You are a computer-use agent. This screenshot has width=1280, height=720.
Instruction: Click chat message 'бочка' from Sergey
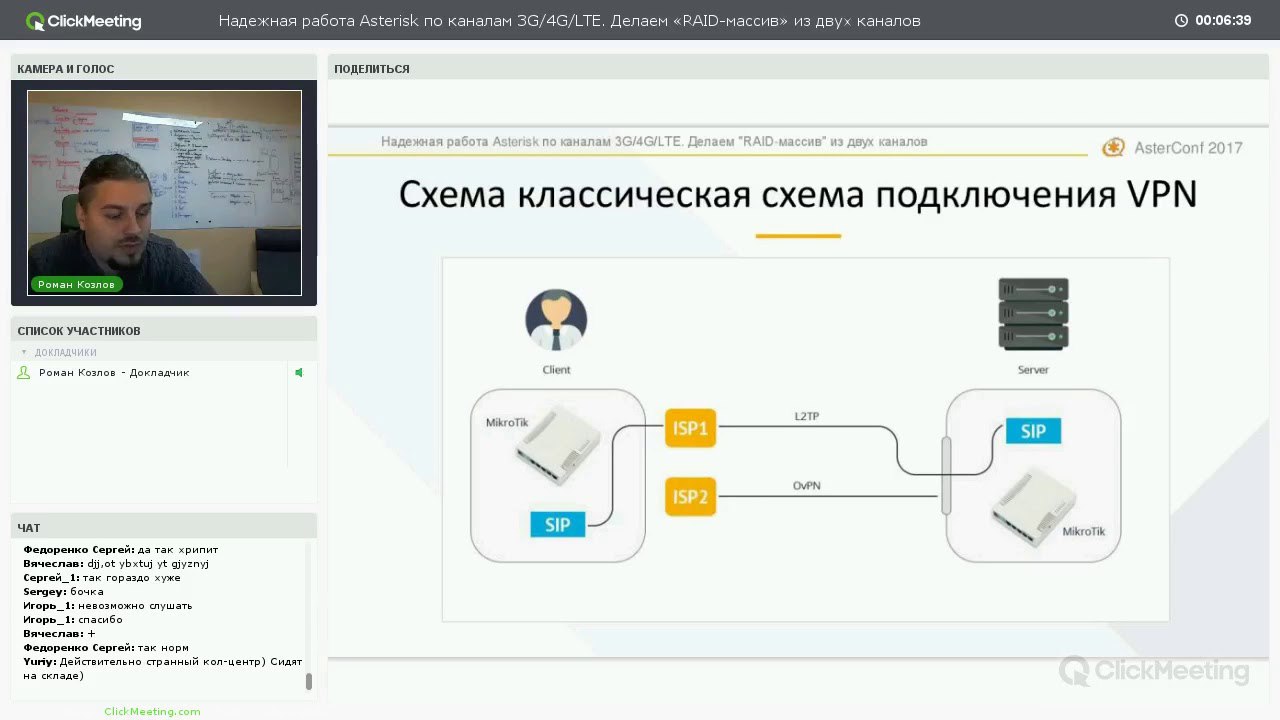tap(87, 591)
